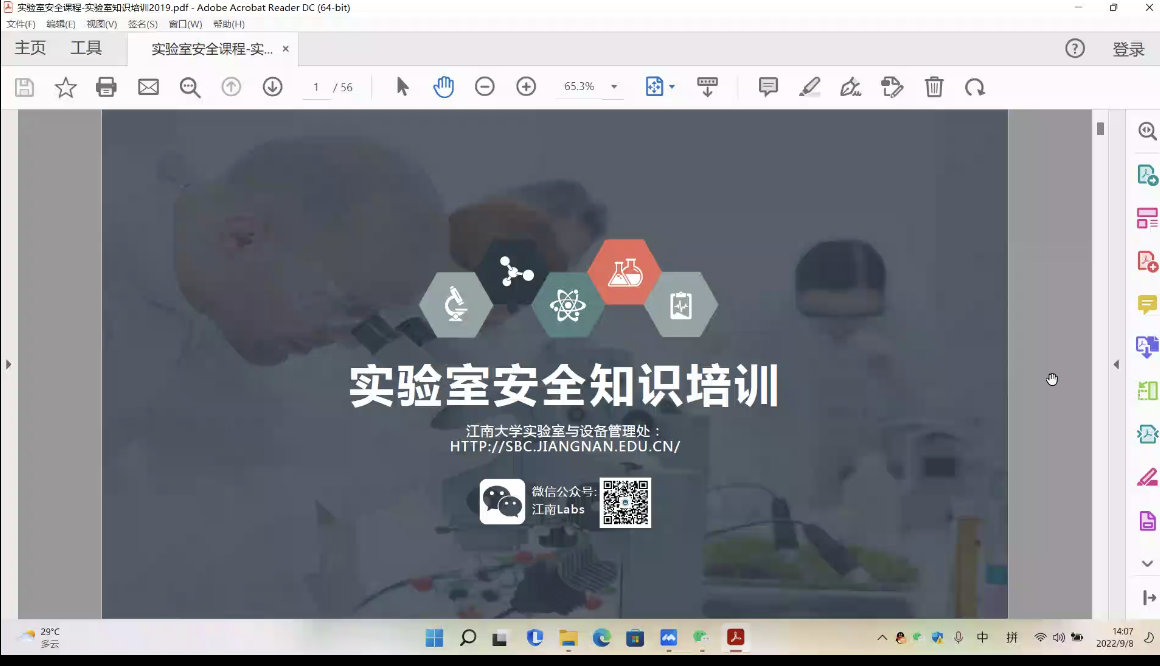Image resolution: width=1160 pixels, height=666 pixels.
Task: Select the Highlight text pen tool
Action: 810,87
